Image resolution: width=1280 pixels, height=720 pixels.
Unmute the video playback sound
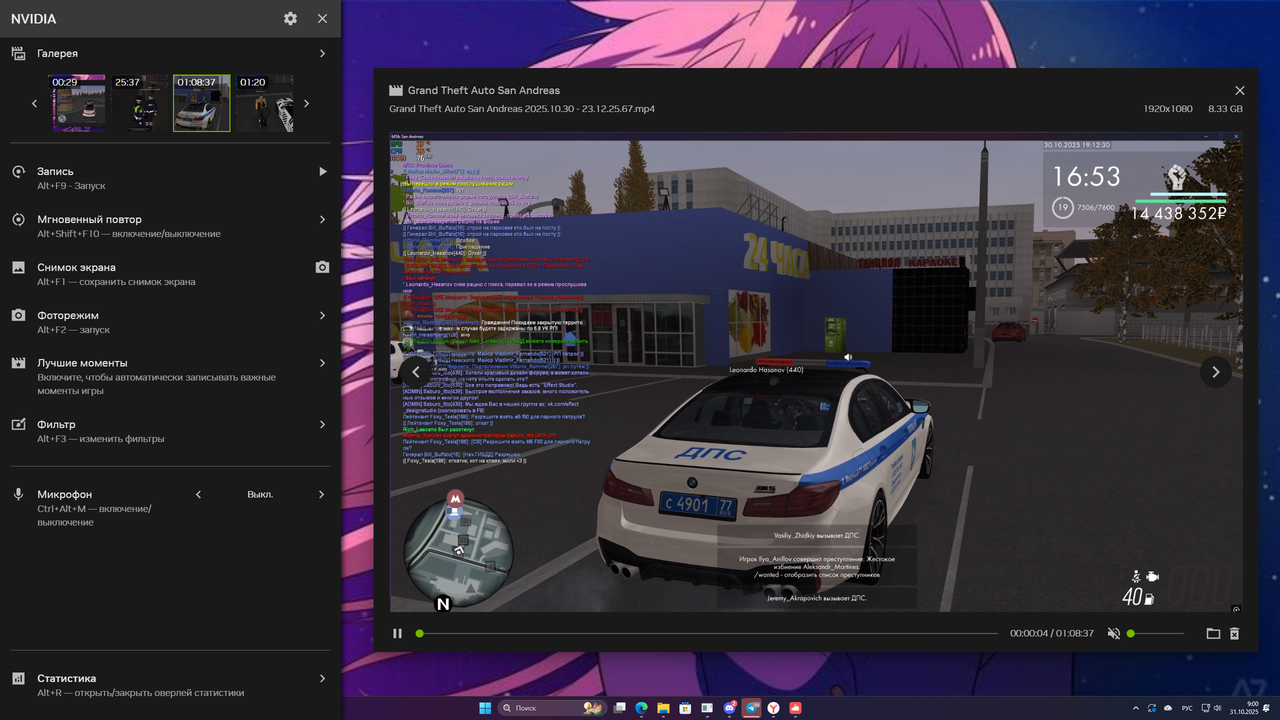tap(1113, 633)
